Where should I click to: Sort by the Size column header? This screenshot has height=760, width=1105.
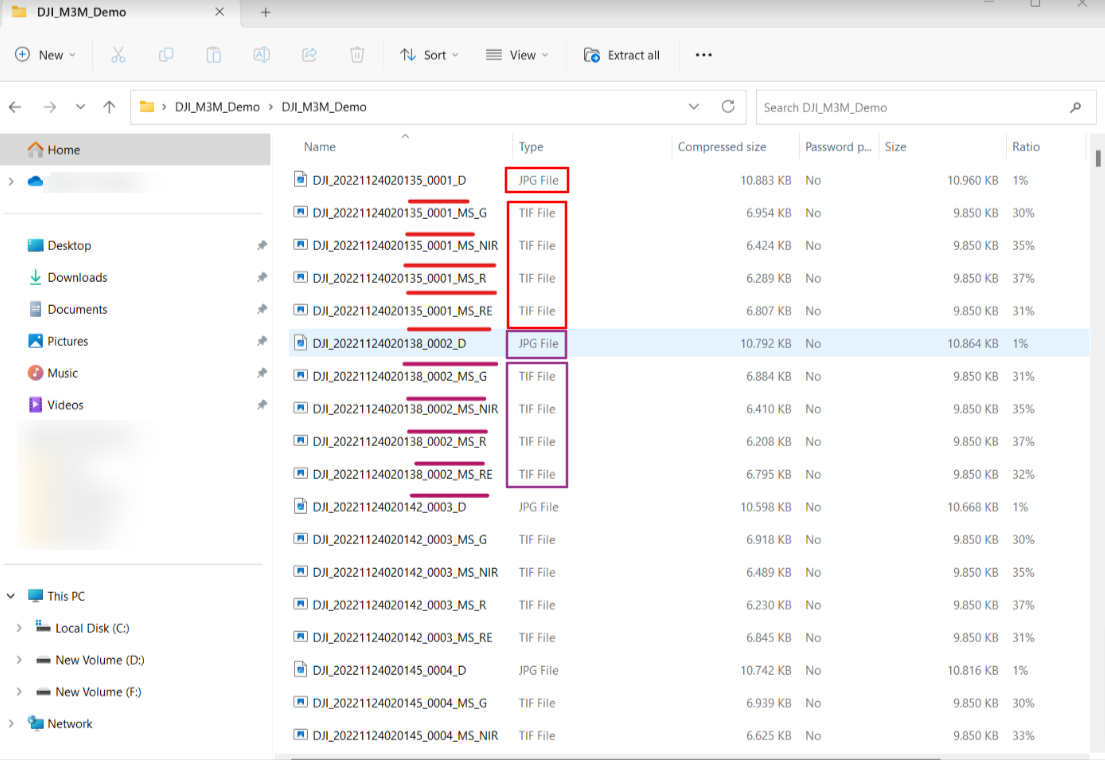coord(896,147)
